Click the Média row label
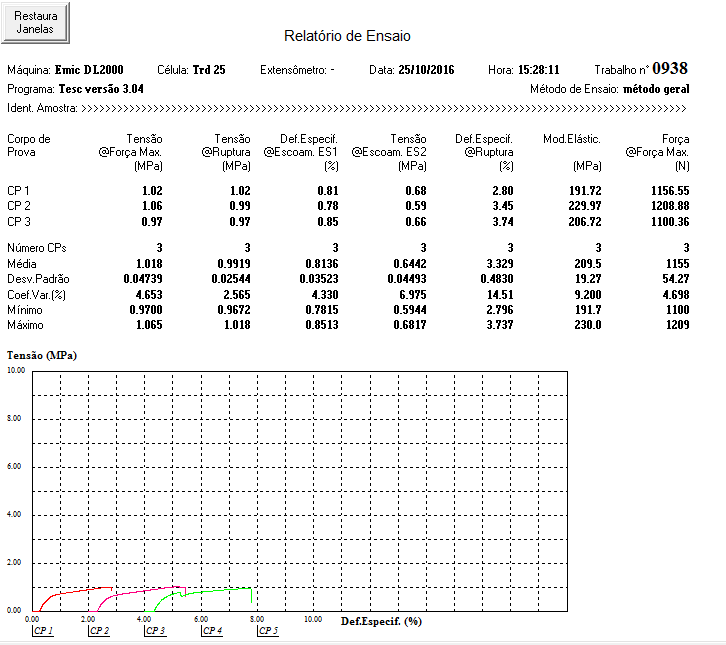Image resolution: width=726 pixels, height=645 pixels. (22, 264)
